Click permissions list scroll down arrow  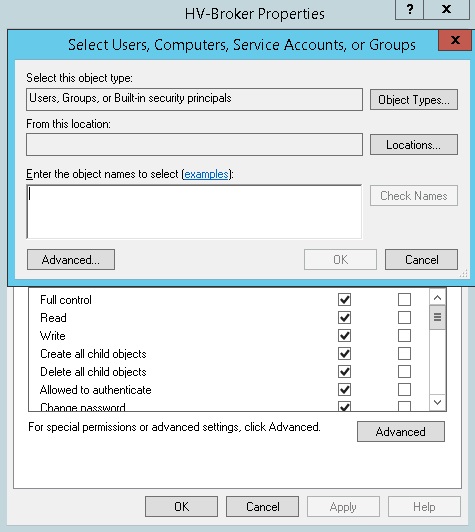[437, 402]
